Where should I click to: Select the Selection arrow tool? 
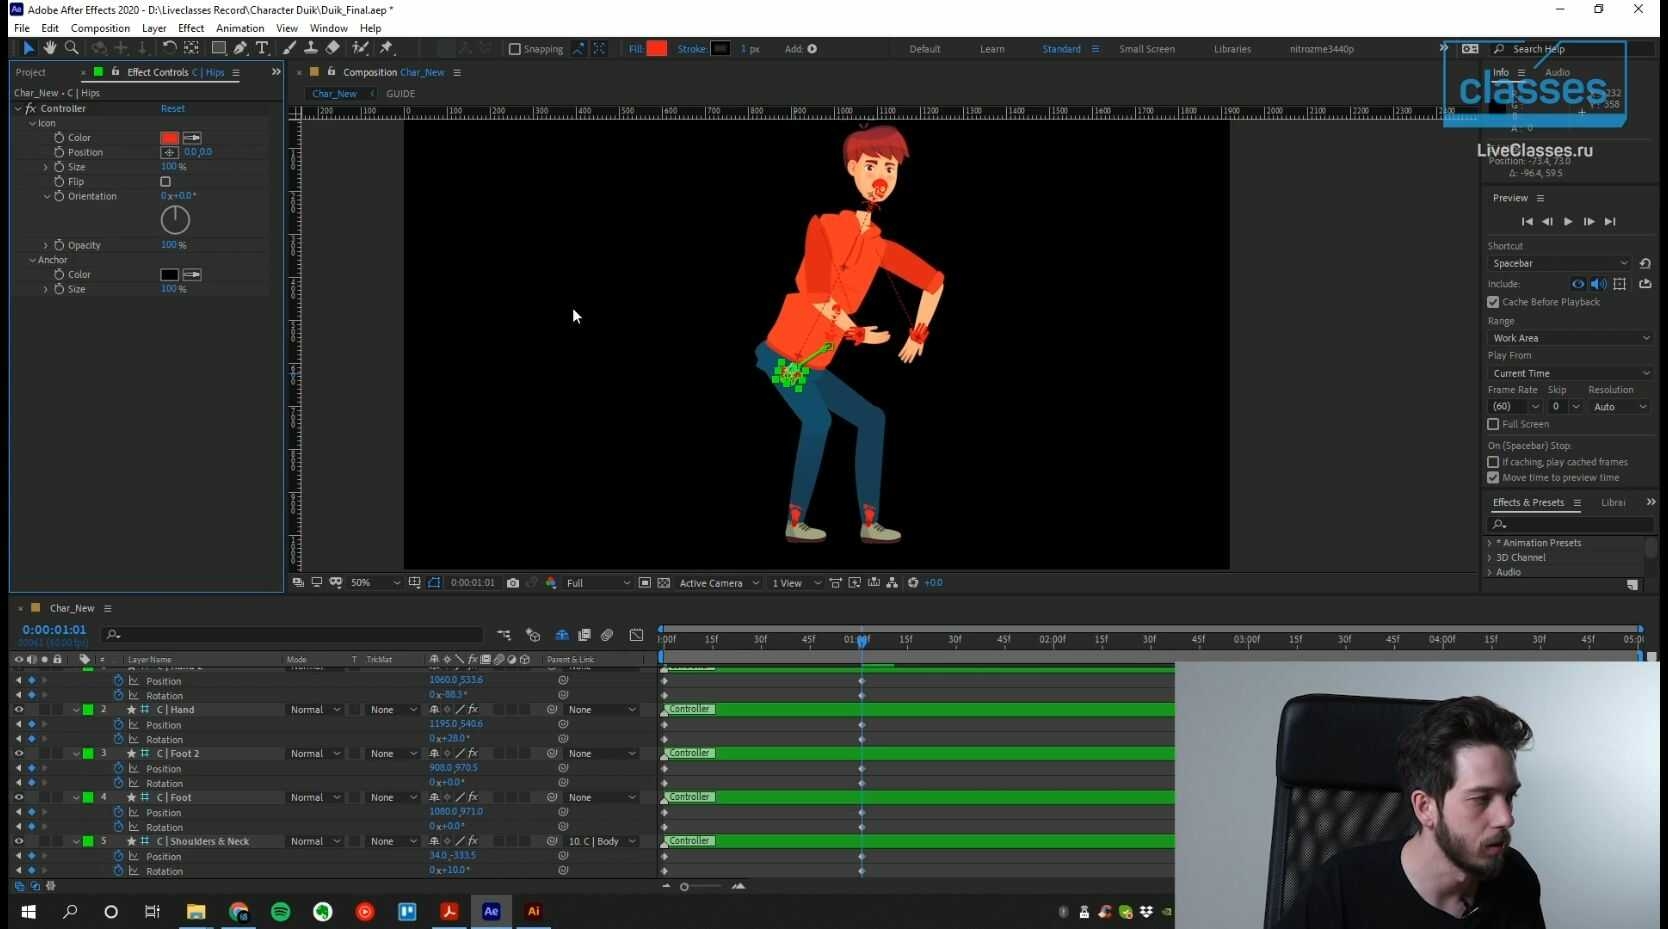(28, 48)
